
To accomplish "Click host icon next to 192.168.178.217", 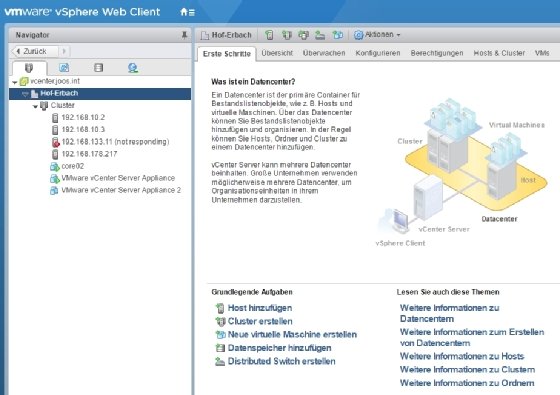I will click(55, 154).
